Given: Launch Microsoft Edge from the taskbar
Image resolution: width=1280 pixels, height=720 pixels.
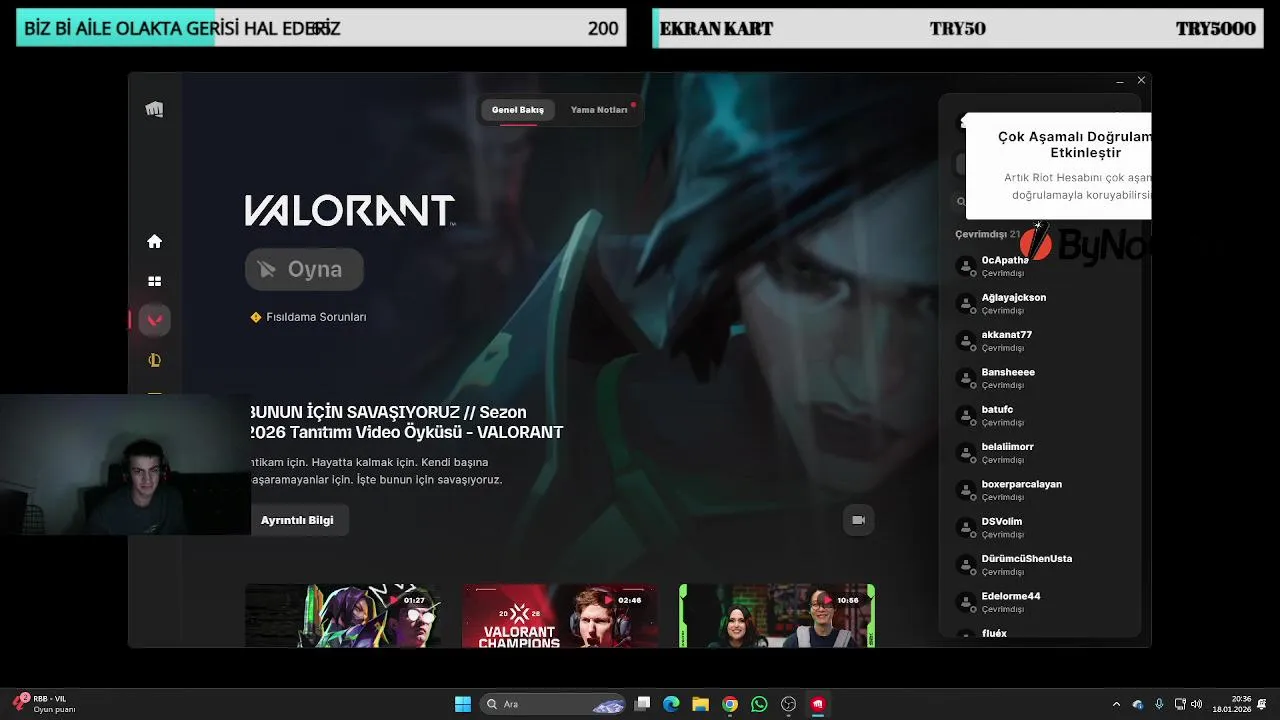Looking at the screenshot, I should coord(672,704).
